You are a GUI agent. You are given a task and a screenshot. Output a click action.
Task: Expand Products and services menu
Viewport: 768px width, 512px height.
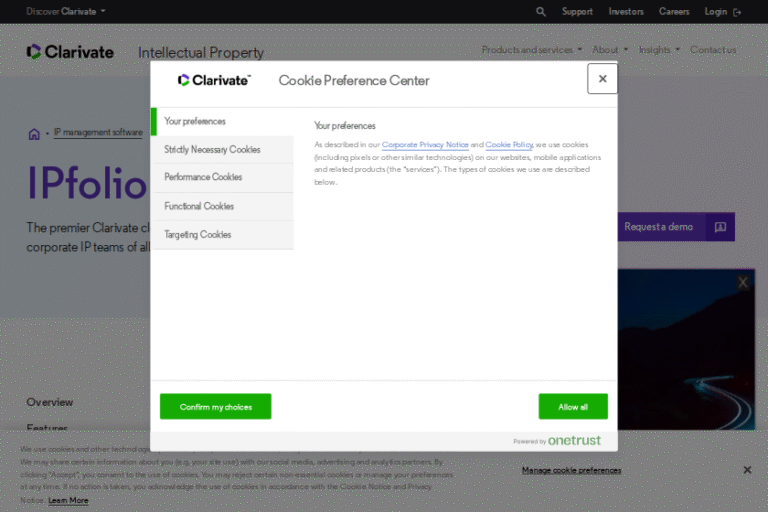pos(531,49)
